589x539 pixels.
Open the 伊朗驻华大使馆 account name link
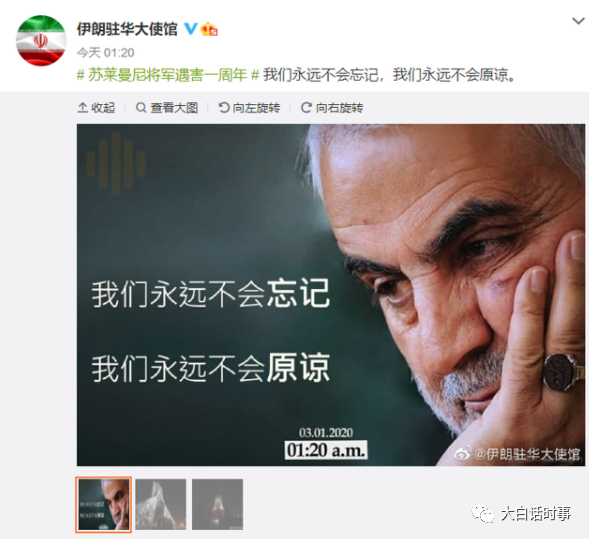(127, 29)
